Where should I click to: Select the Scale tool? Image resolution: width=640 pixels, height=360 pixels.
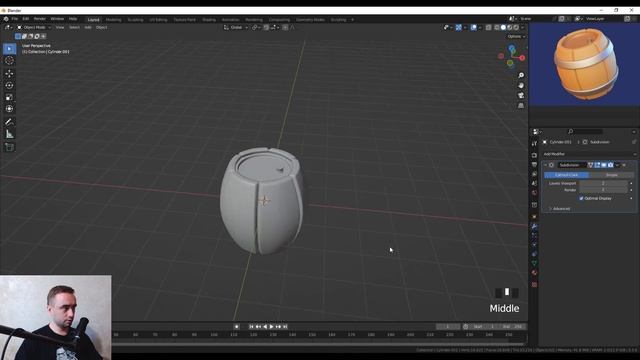pyautogui.click(x=9, y=97)
